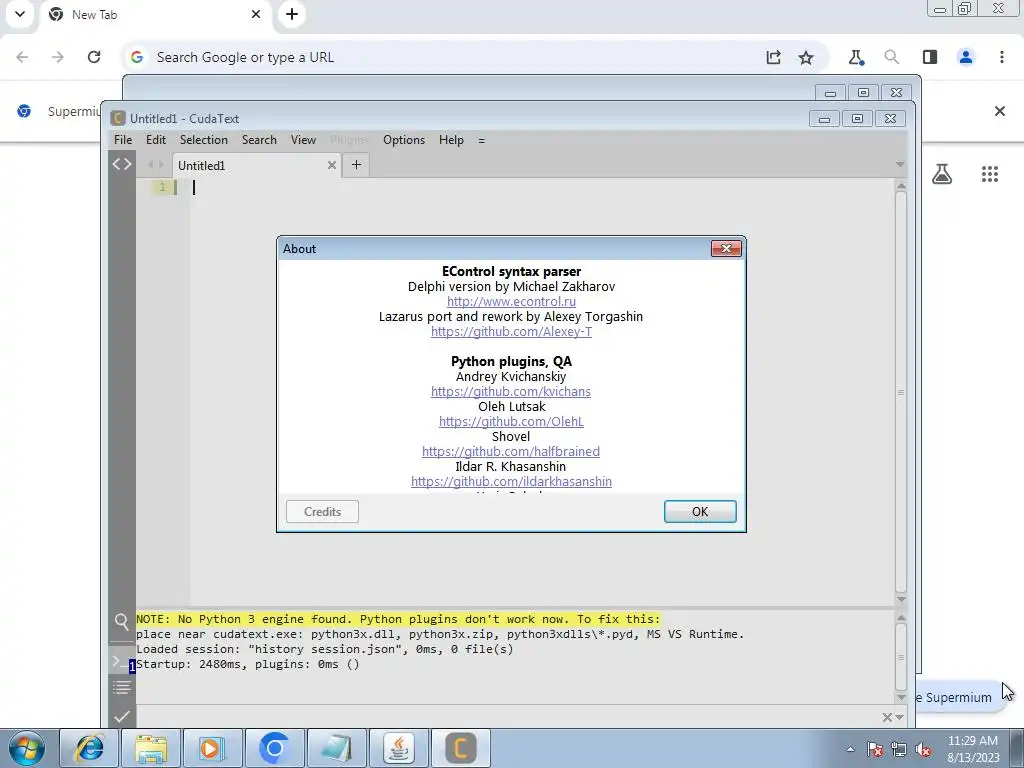
Task: Open the github.com/halfbrained link
Action: tap(511, 452)
